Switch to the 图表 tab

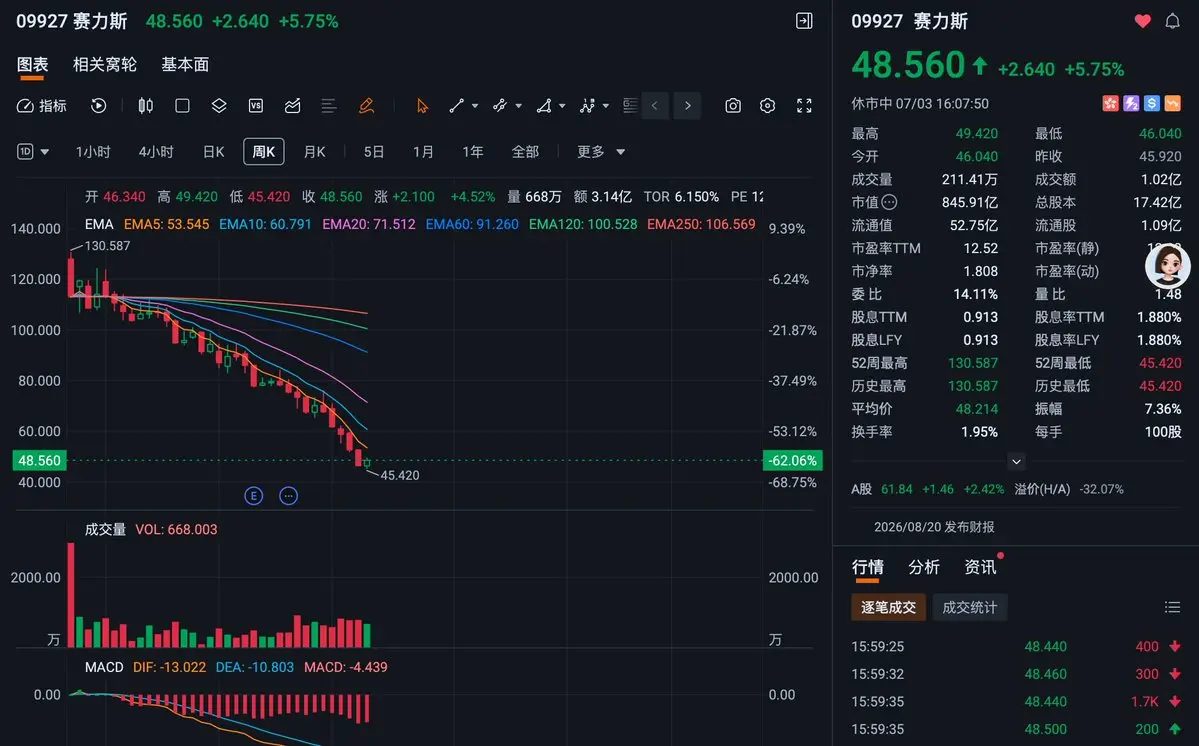coord(33,64)
